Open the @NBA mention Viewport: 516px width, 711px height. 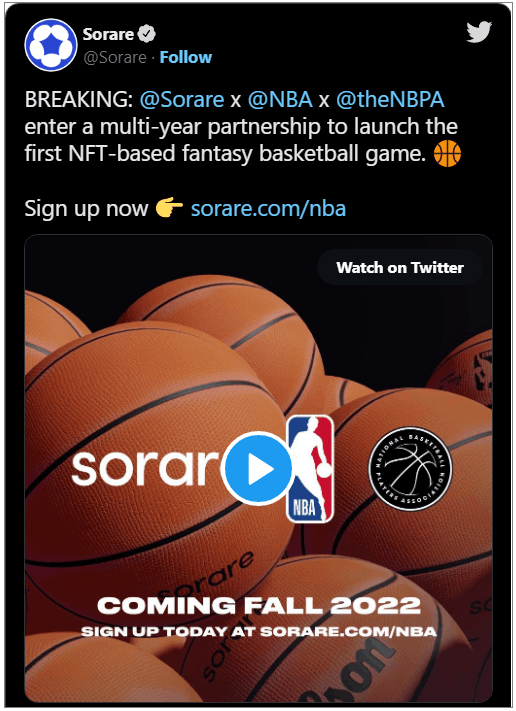280,99
